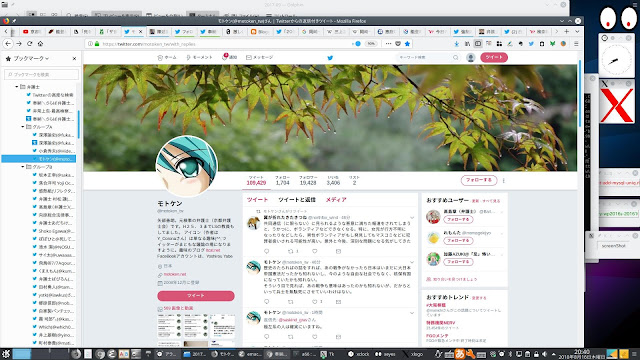The image size is (640, 360).
Task: Like the second モトケン tweet
Action: [x=315, y=302]
